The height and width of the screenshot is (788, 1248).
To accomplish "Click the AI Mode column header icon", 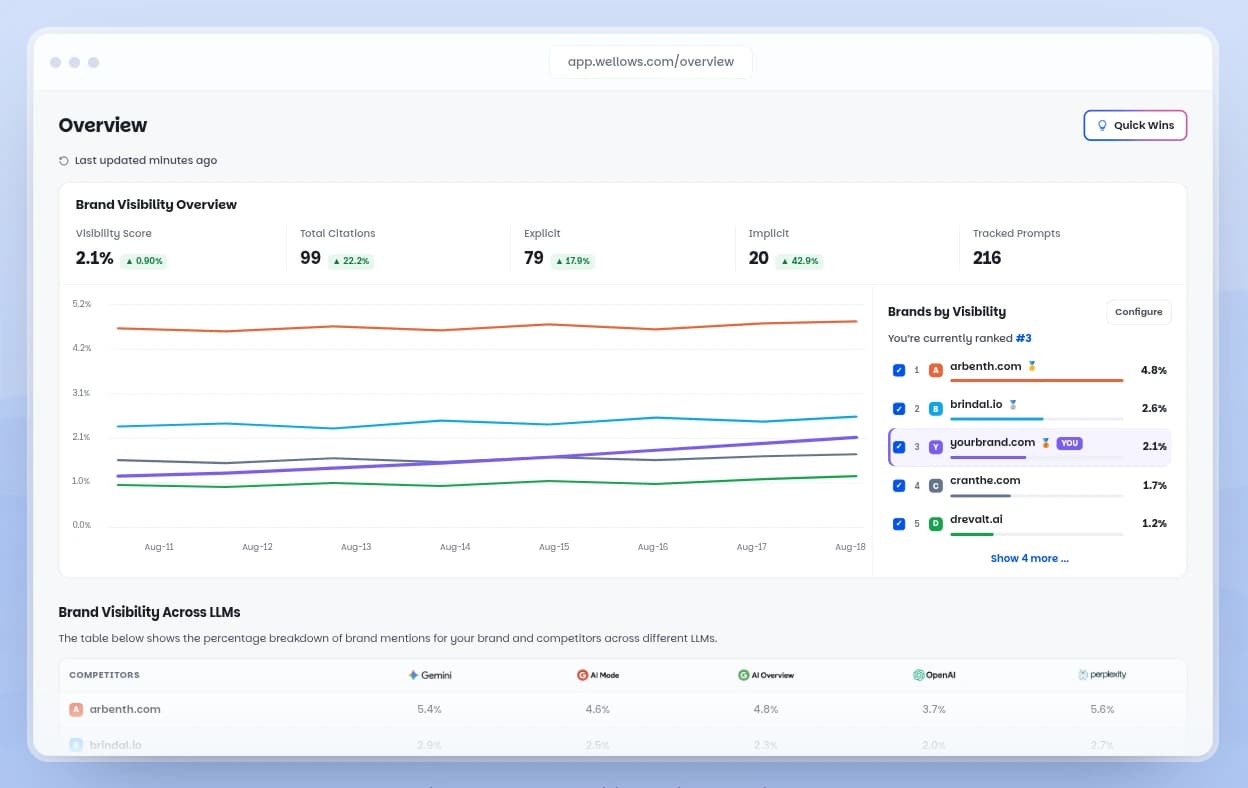I will 582,675.
